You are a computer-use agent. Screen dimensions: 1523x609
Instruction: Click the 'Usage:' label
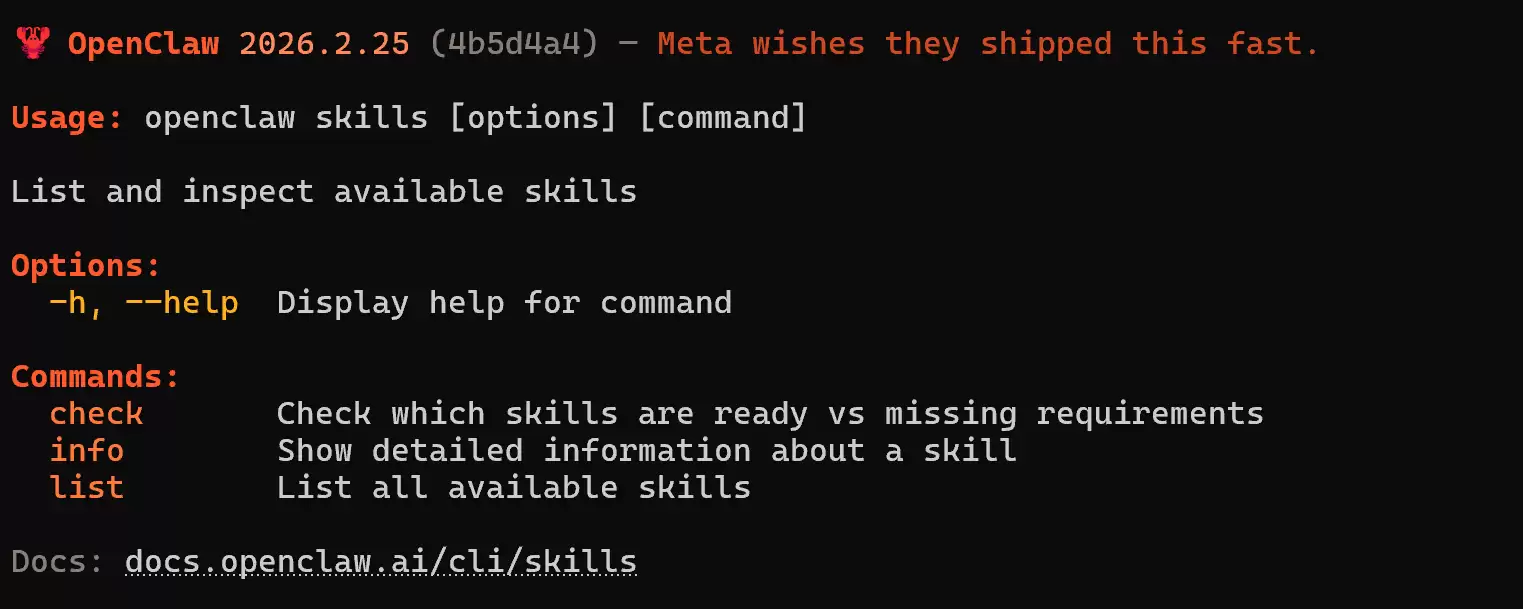(67, 118)
